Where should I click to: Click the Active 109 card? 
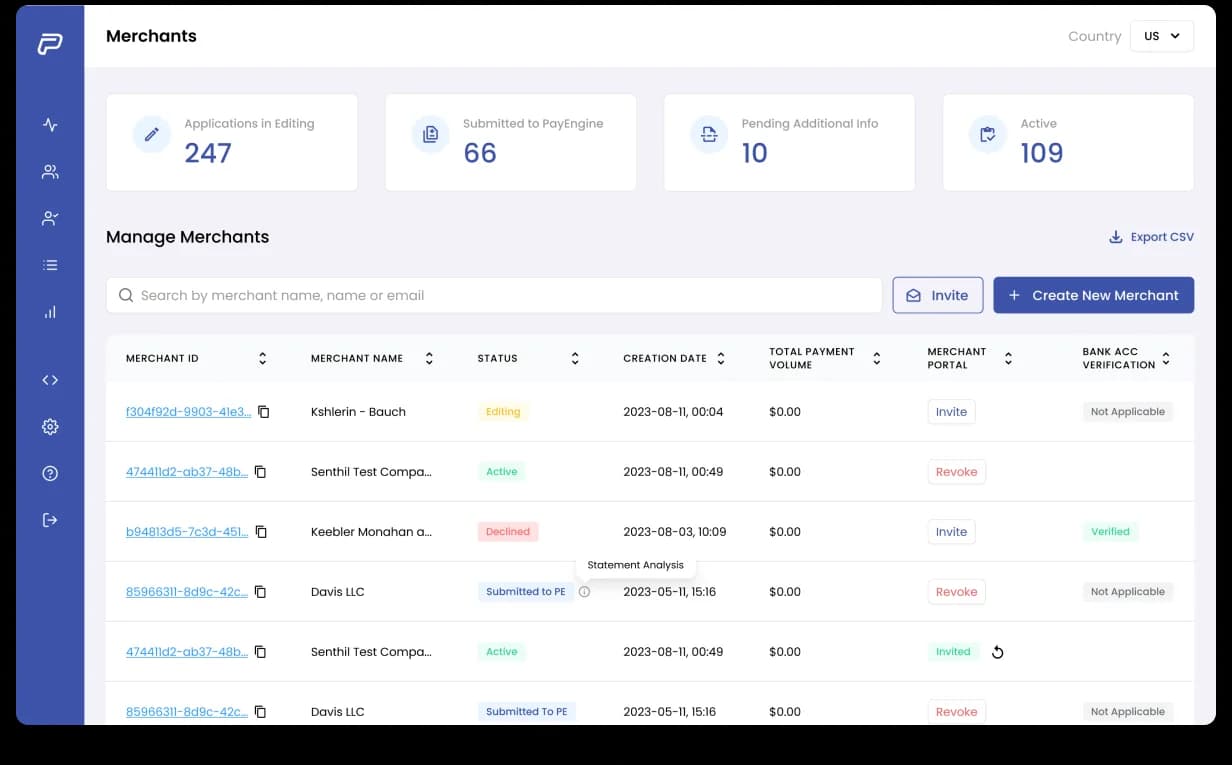click(x=1068, y=142)
